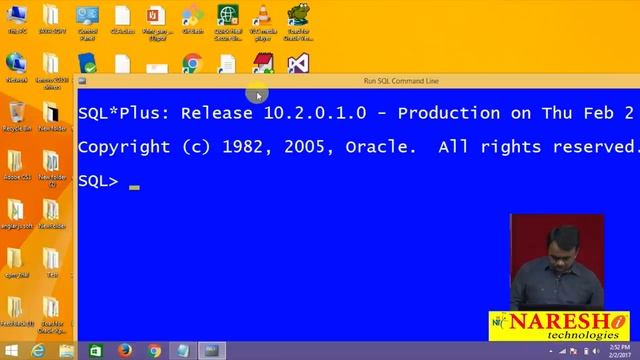Open the New folder beside Recycle Bin
This screenshot has width=640, height=360.
(x=52, y=117)
